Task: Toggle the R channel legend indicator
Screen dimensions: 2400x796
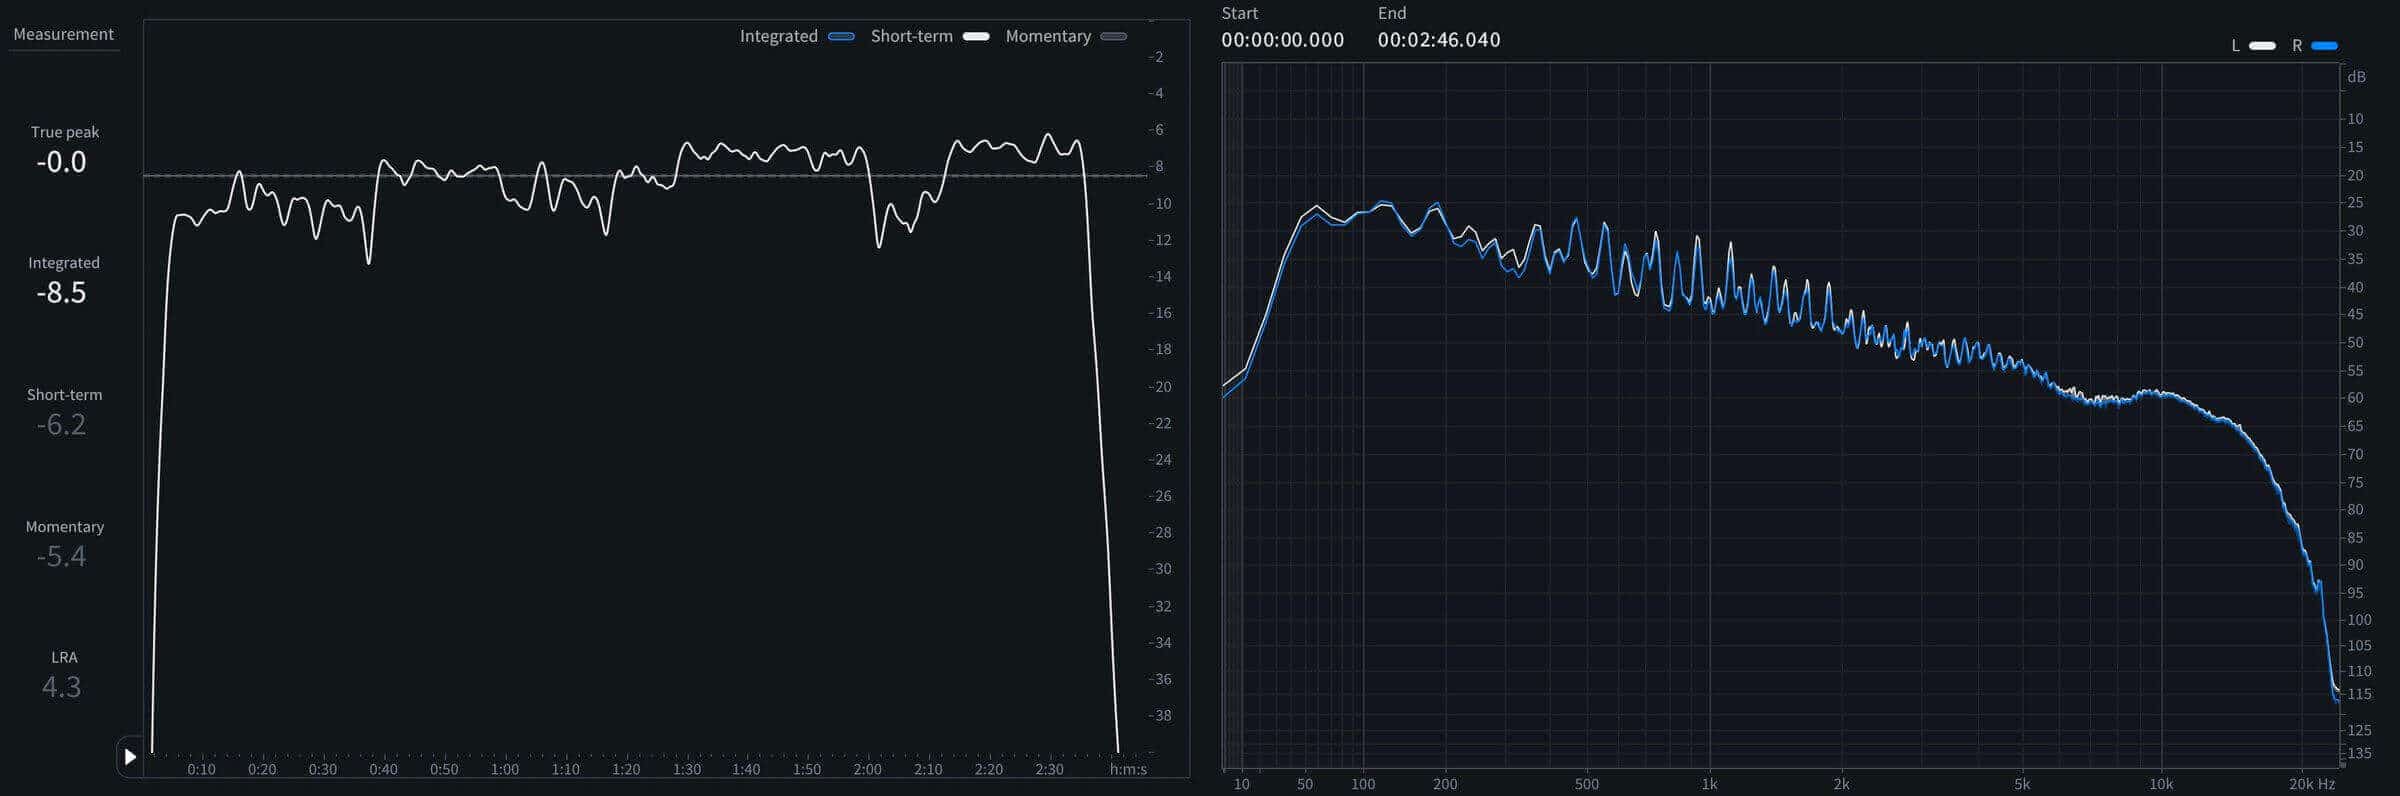Action: click(x=2324, y=46)
